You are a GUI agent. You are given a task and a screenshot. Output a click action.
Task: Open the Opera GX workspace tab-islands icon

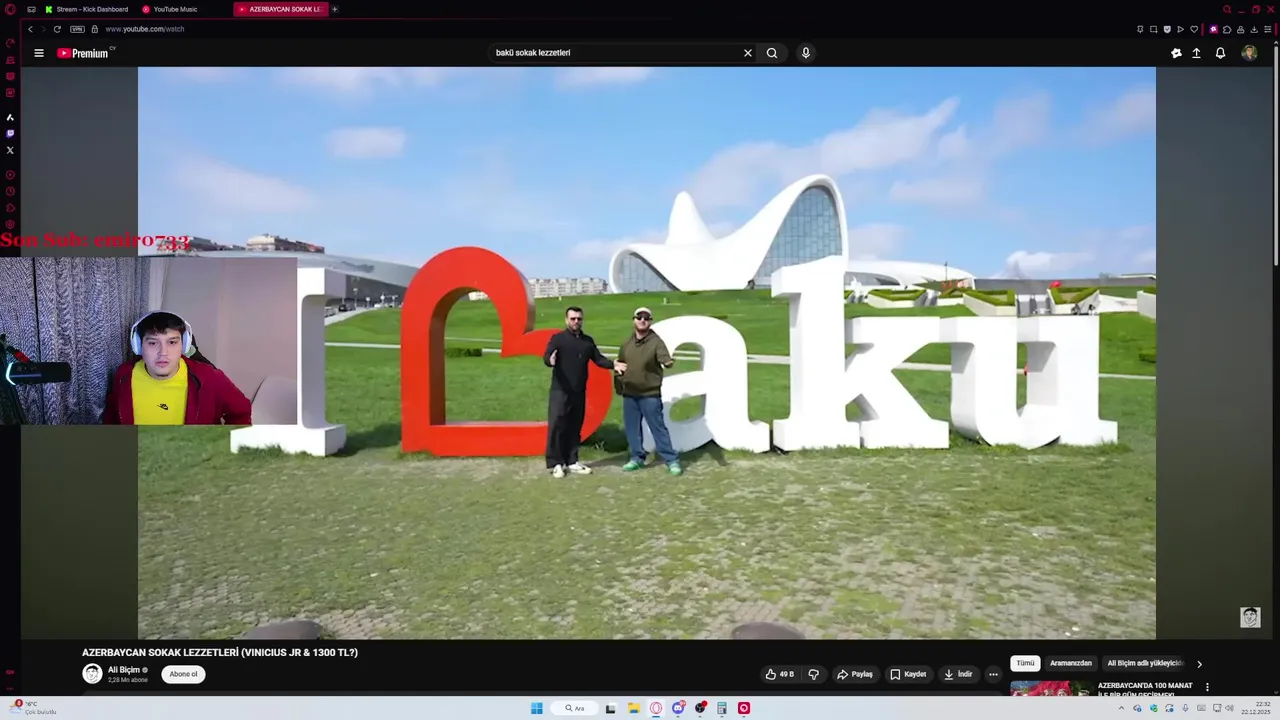pos(31,9)
